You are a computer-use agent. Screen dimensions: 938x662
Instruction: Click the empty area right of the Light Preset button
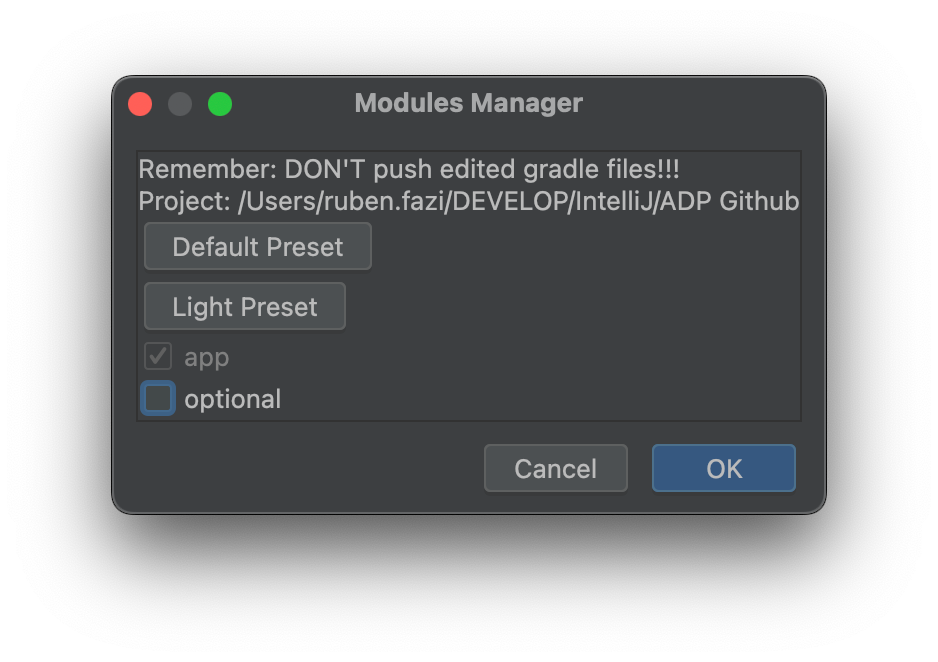coord(571,306)
